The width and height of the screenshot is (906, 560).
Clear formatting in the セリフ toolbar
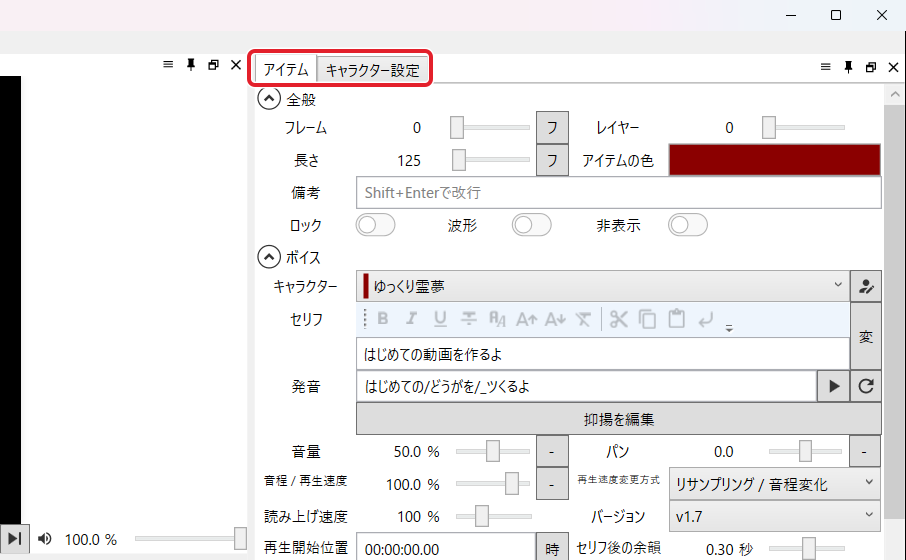pyautogui.click(x=584, y=318)
